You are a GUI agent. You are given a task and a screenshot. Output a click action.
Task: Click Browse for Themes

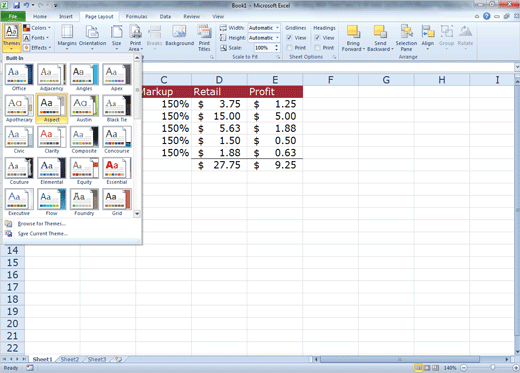42,224
